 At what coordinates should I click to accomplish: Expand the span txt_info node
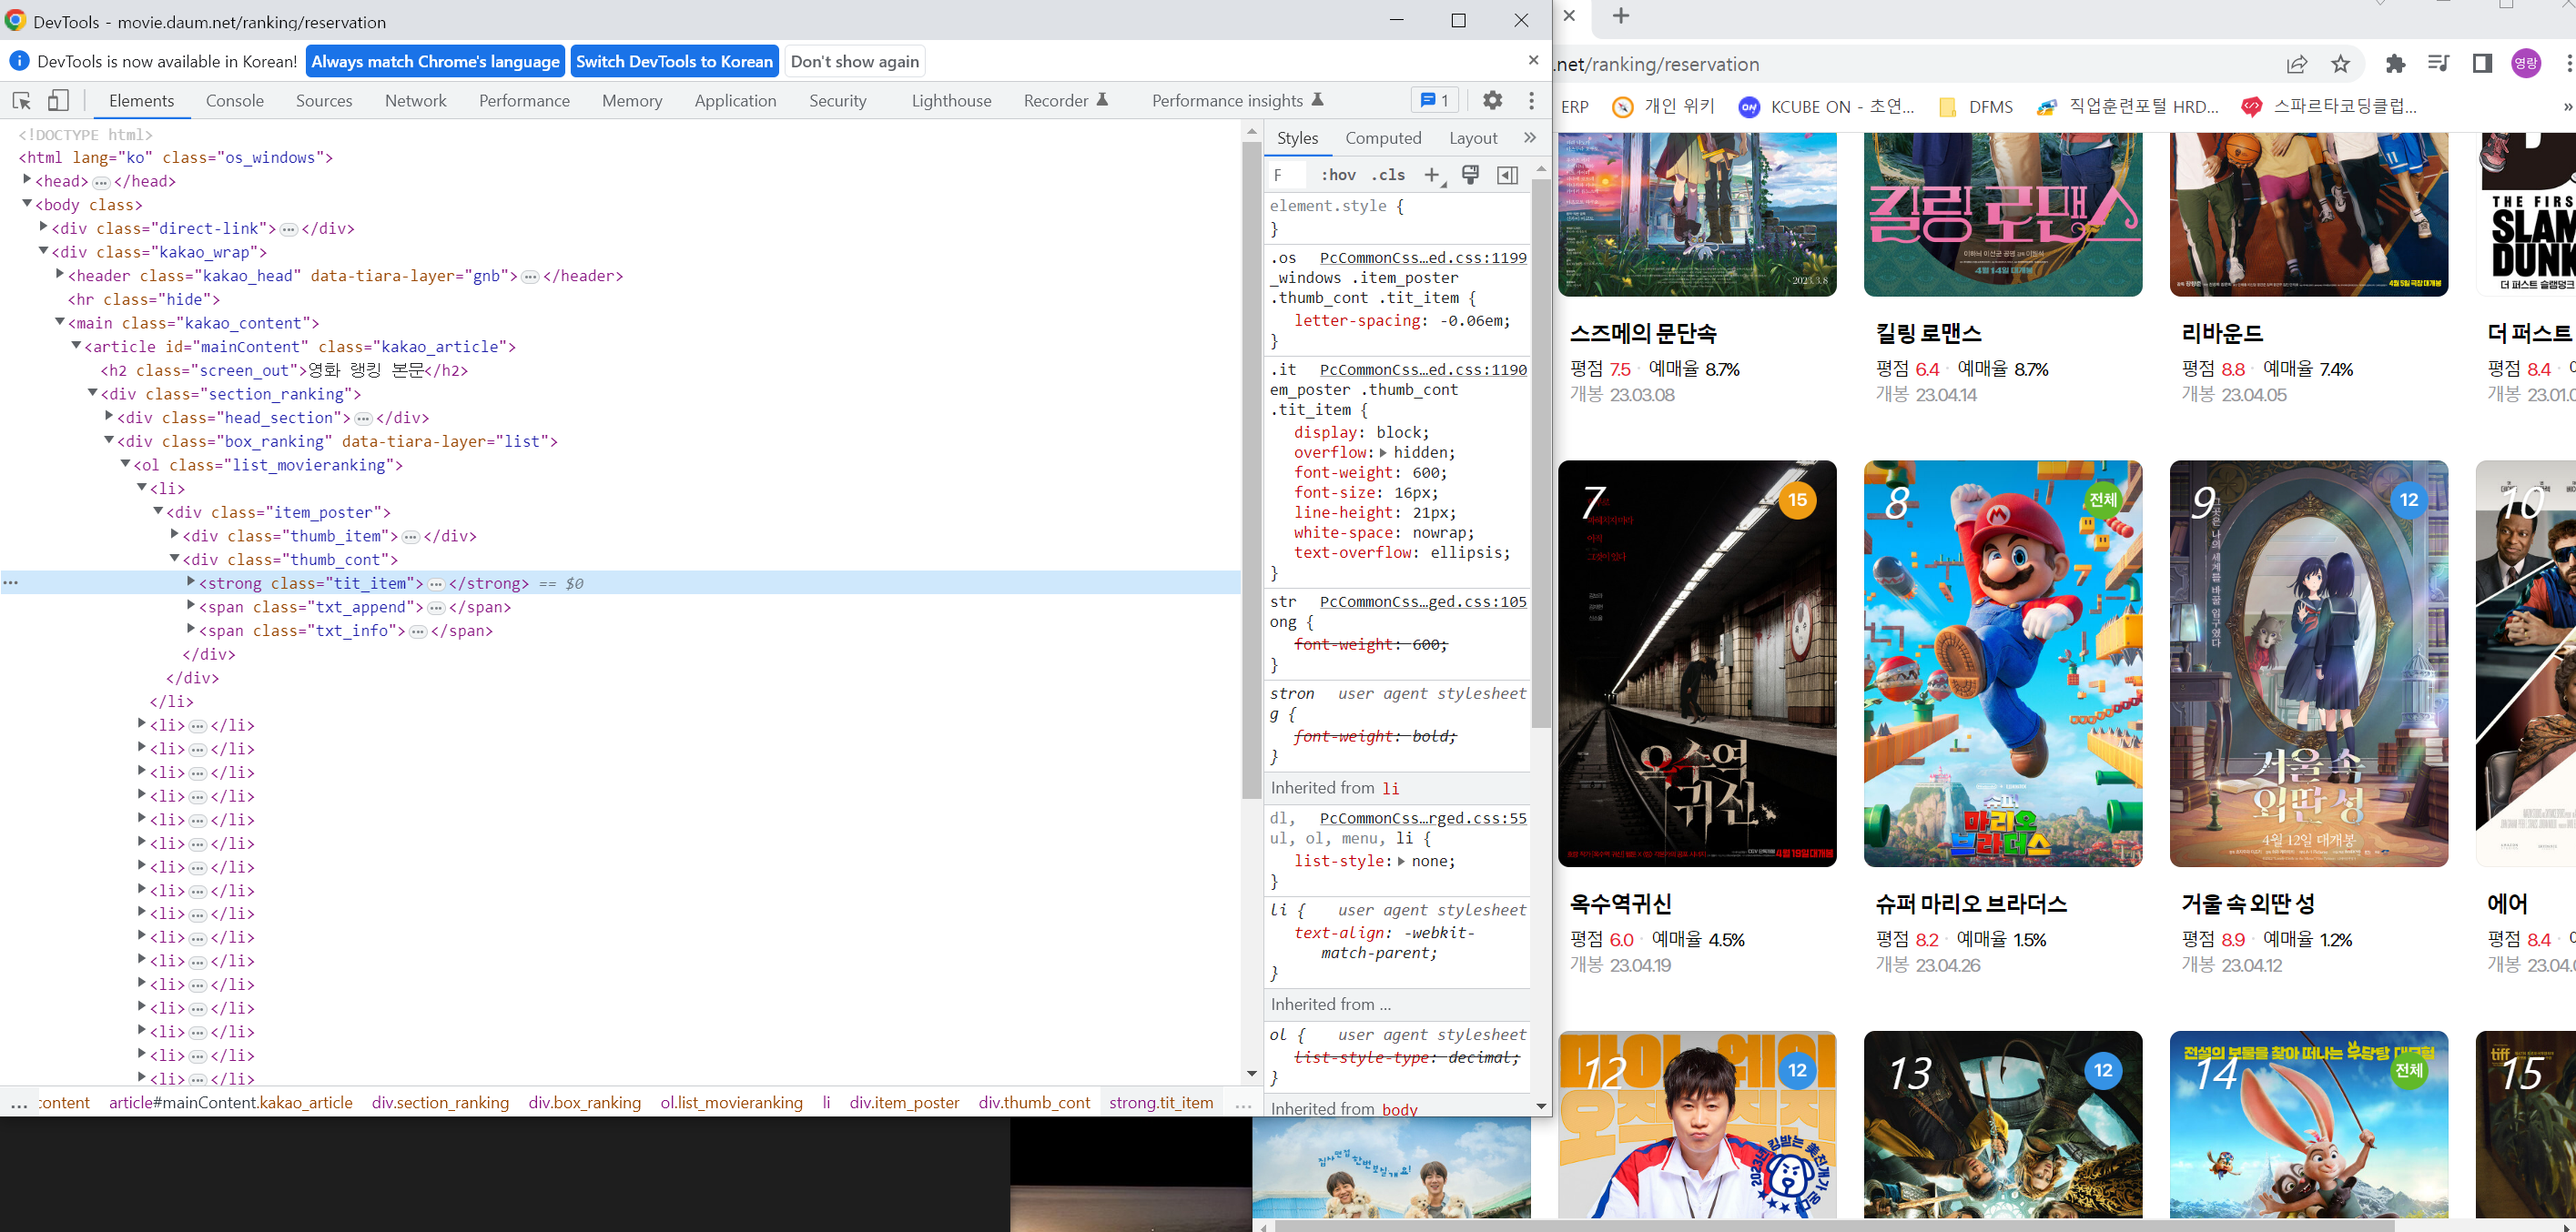190,630
